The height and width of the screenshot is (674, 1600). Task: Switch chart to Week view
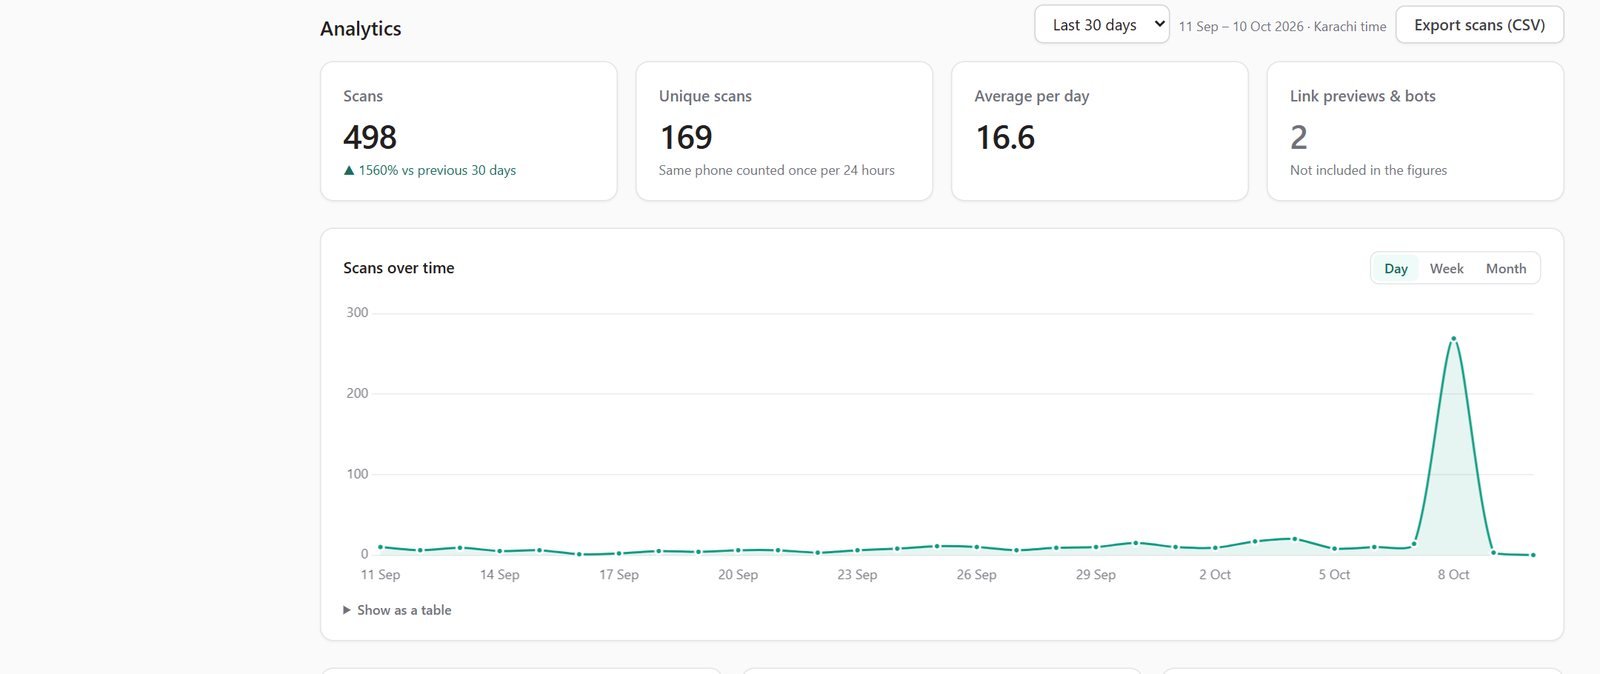(x=1446, y=268)
